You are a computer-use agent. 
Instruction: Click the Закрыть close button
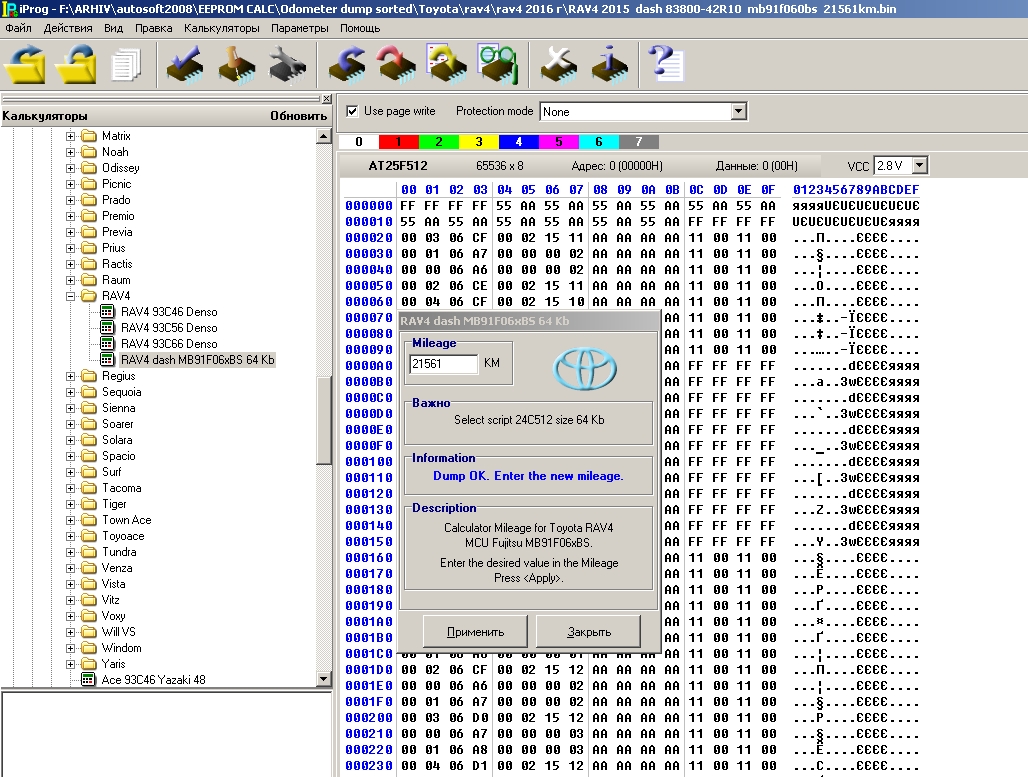(x=588, y=631)
